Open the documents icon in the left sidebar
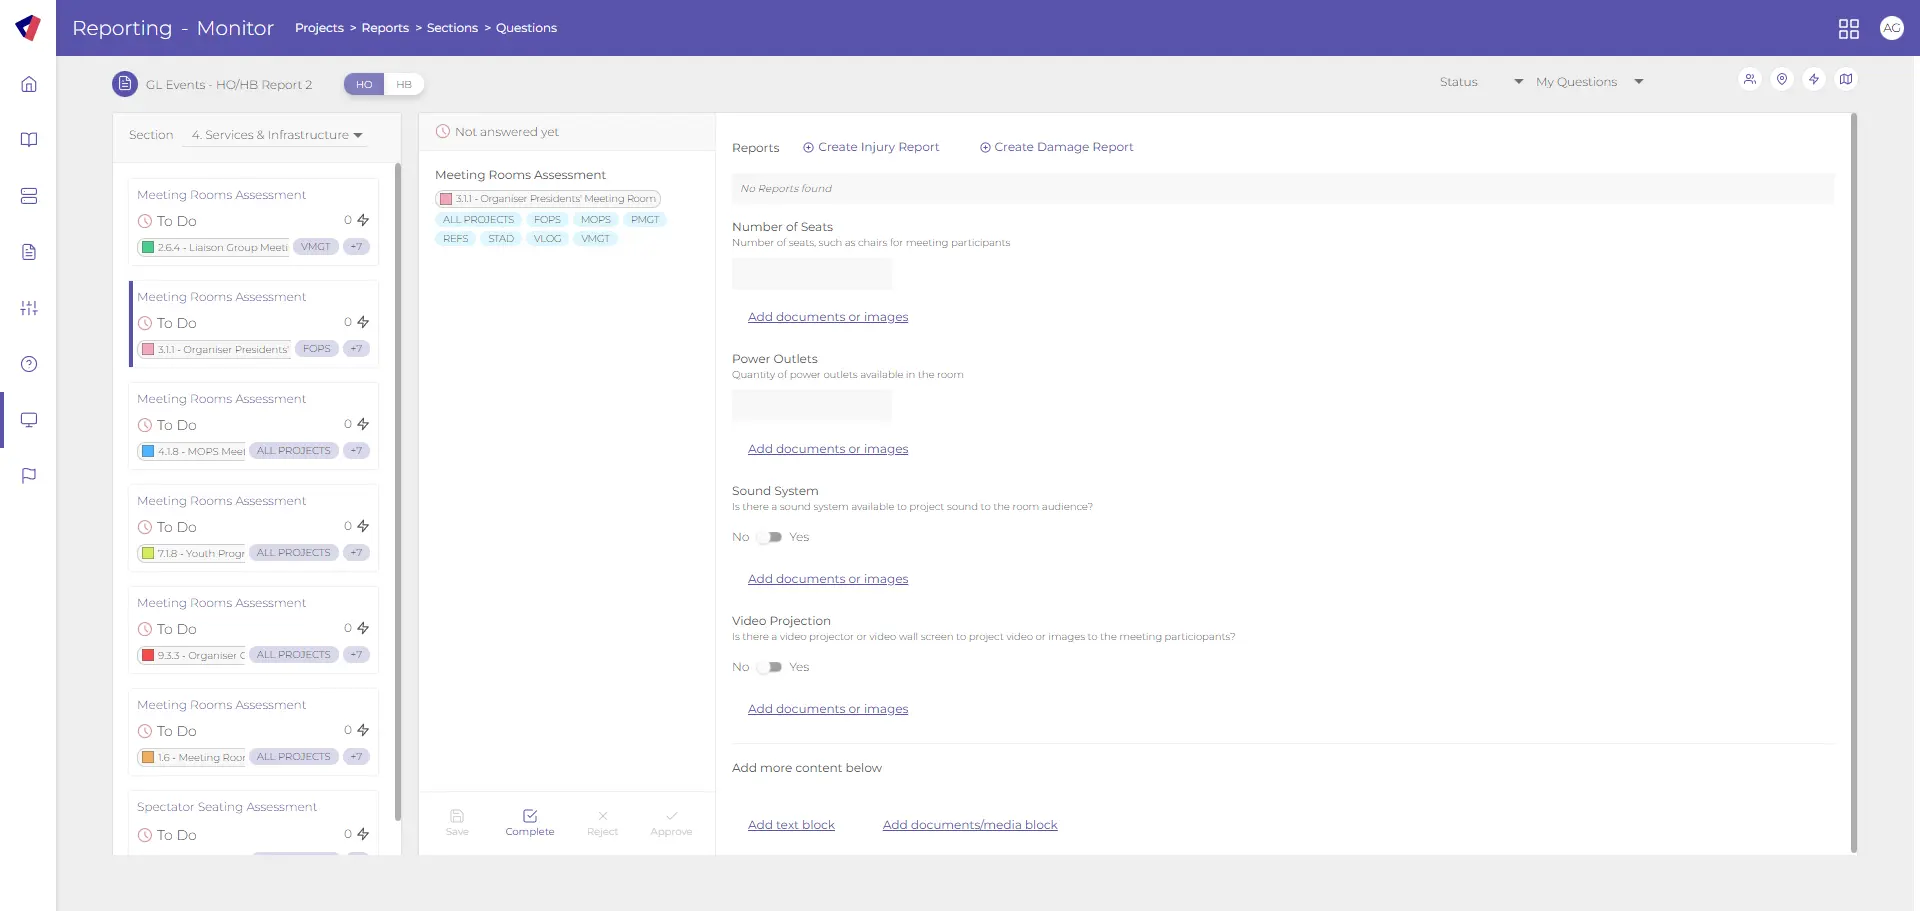The width and height of the screenshot is (1920, 911). click(29, 252)
